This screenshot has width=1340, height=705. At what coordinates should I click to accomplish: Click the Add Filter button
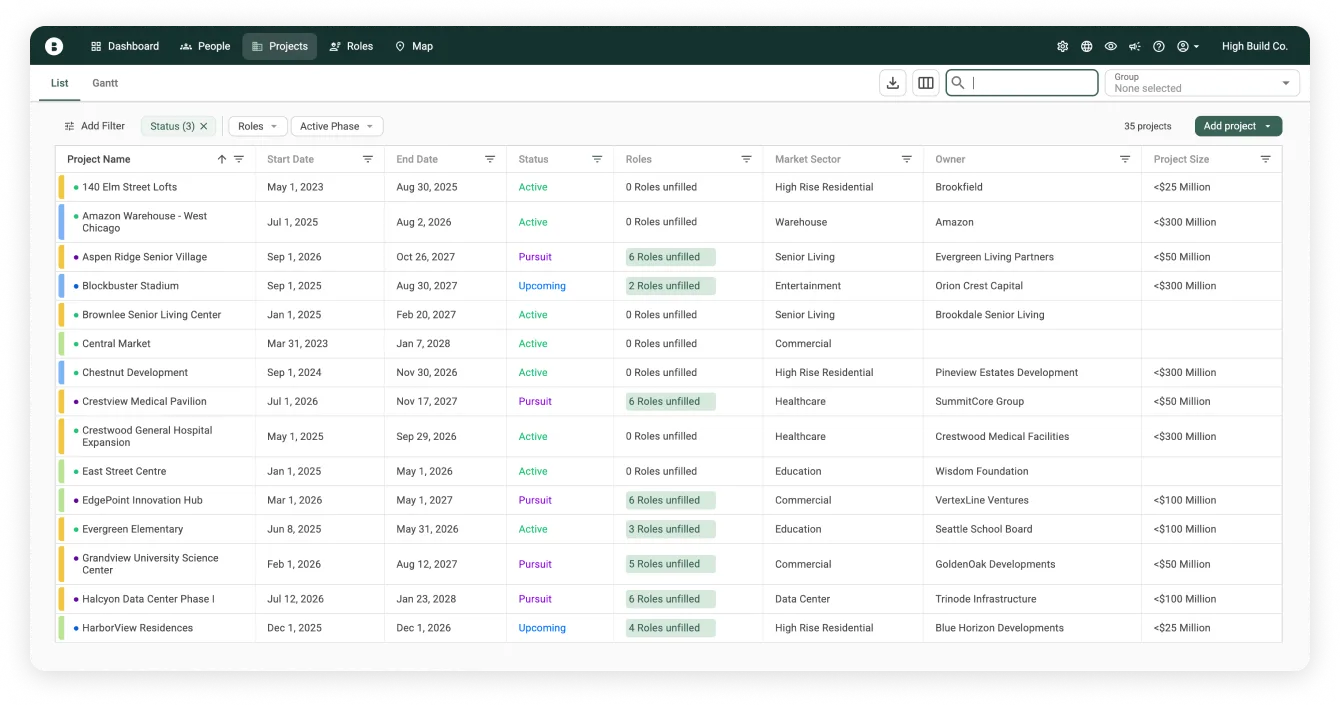tap(95, 126)
